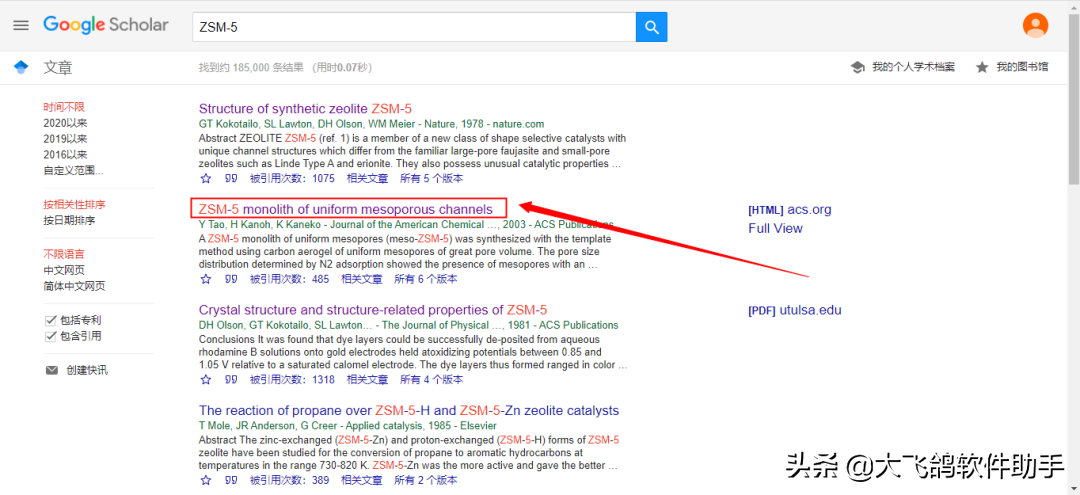Uncheck the 包括专利 checkbox
The image size is (1080, 495).
[50, 321]
